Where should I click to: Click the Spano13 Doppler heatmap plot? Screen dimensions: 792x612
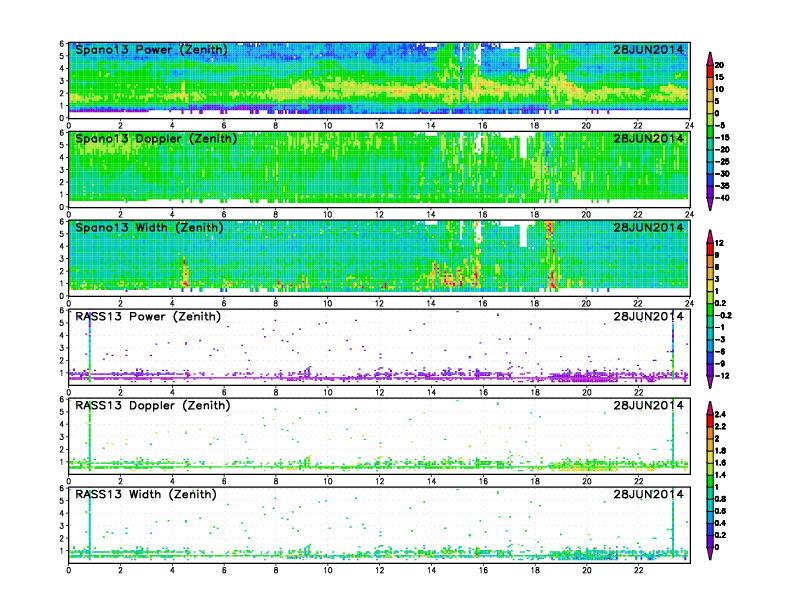click(x=379, y=170)
